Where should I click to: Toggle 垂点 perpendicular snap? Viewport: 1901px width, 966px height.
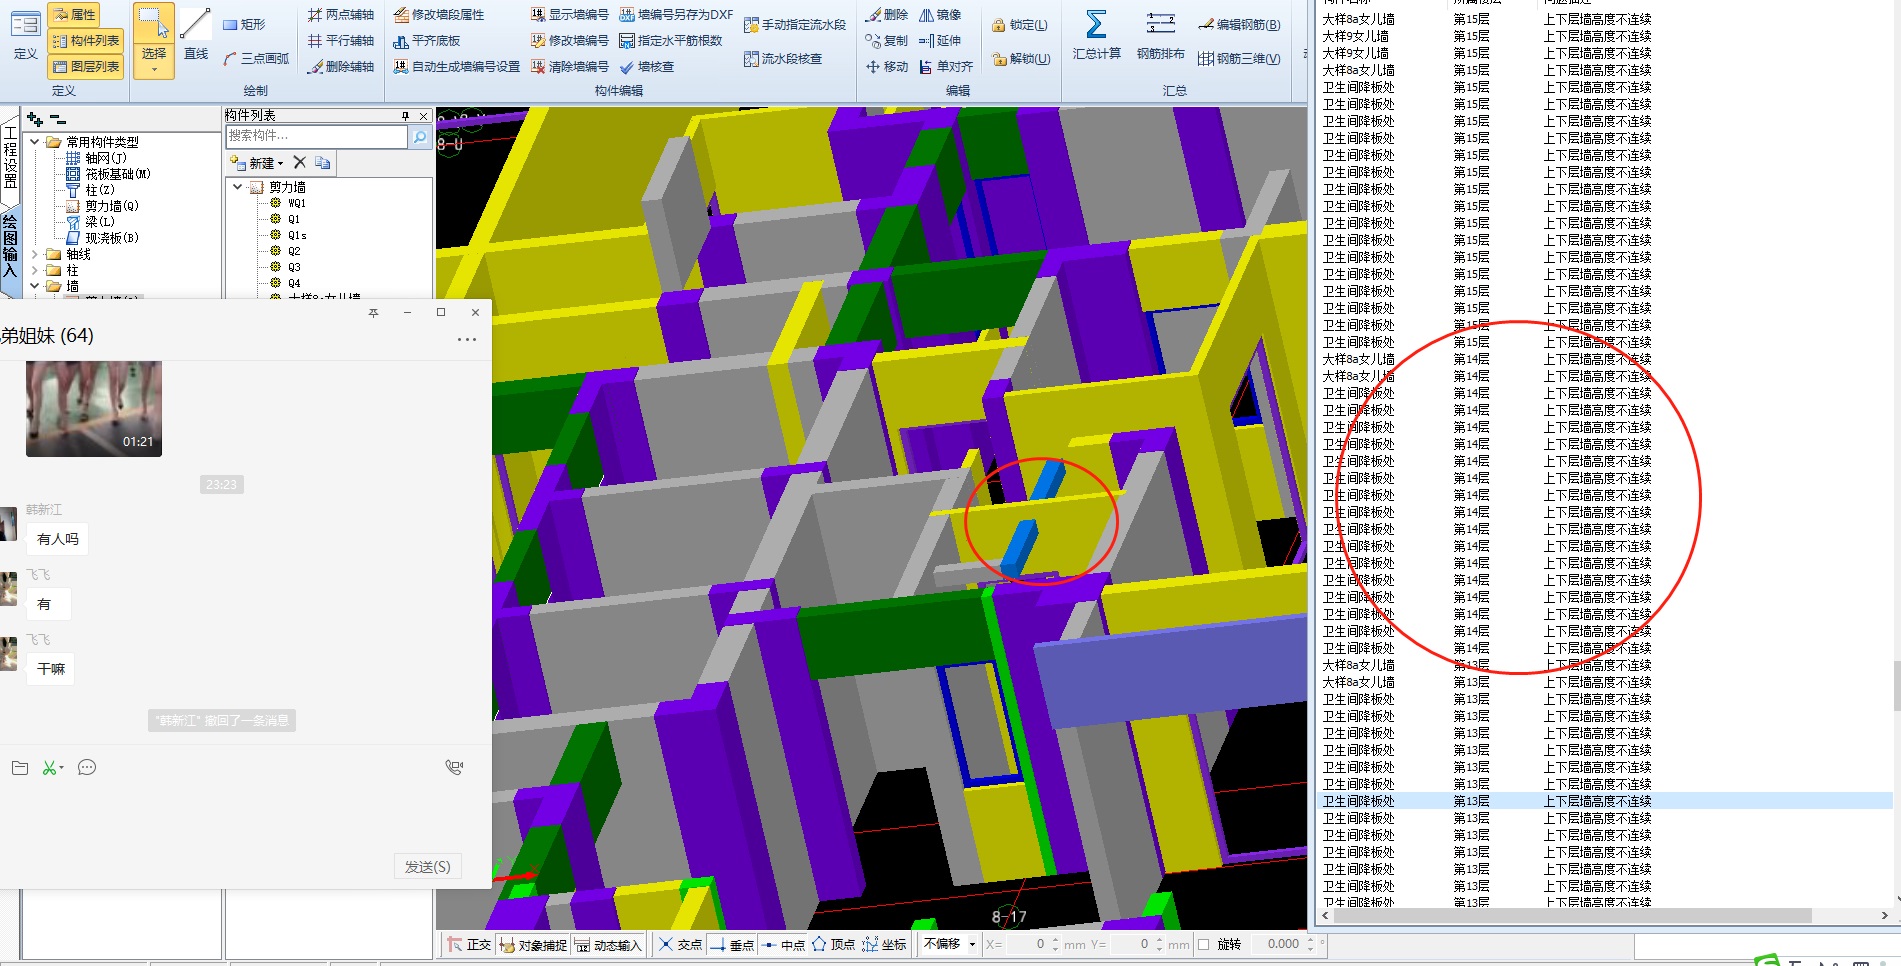[x=732, y=944]
